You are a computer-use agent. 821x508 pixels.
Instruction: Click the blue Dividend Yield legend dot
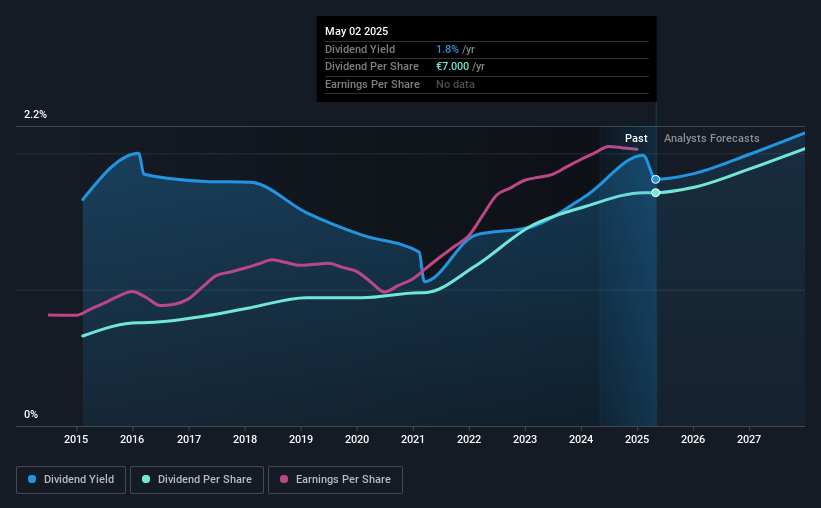point(32,479)
